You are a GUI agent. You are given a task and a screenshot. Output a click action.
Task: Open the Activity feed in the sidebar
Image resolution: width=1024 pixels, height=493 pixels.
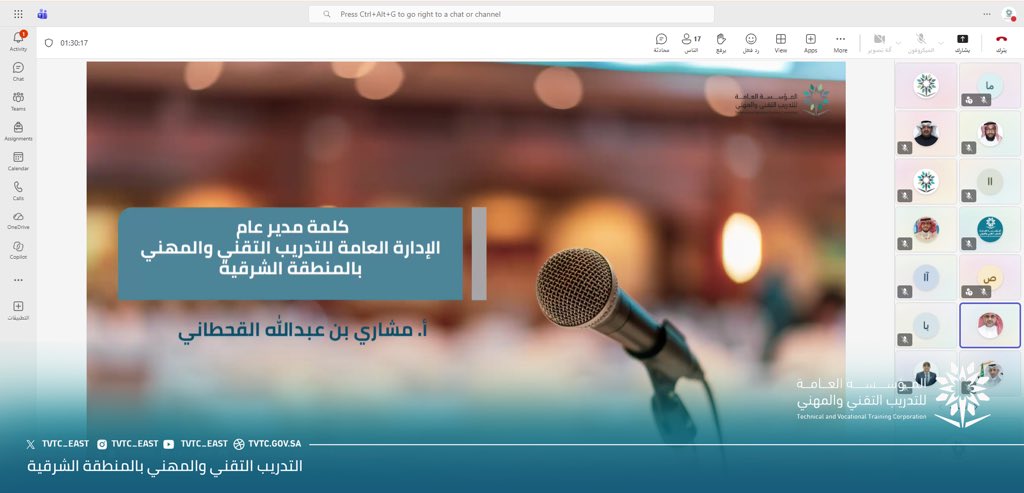[x=18, y=41]
